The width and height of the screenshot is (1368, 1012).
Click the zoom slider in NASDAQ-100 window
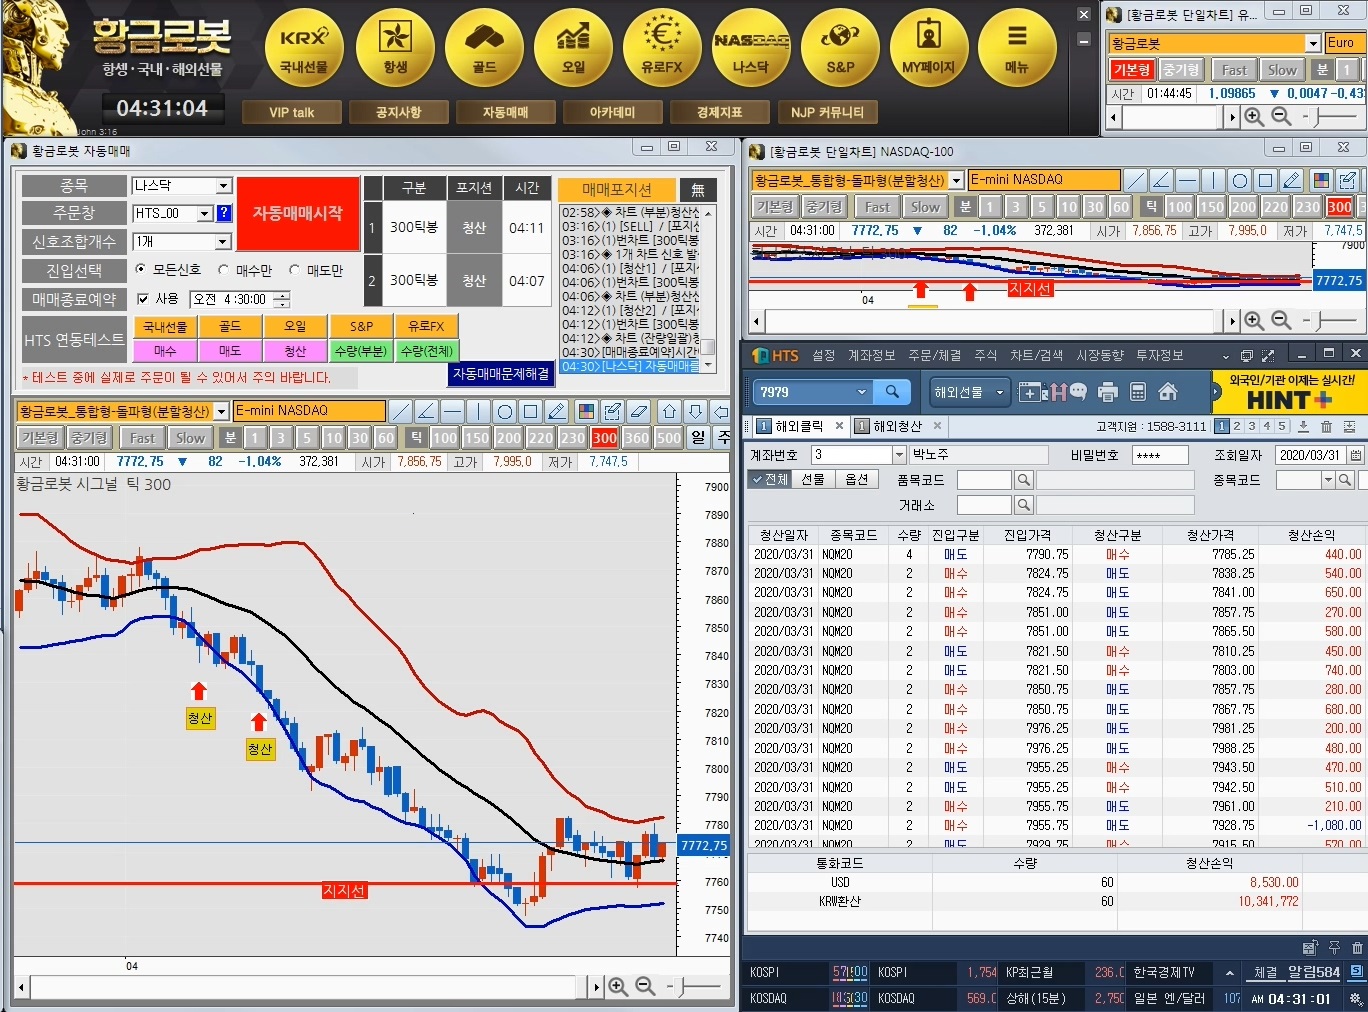(x=1331, y=320)
